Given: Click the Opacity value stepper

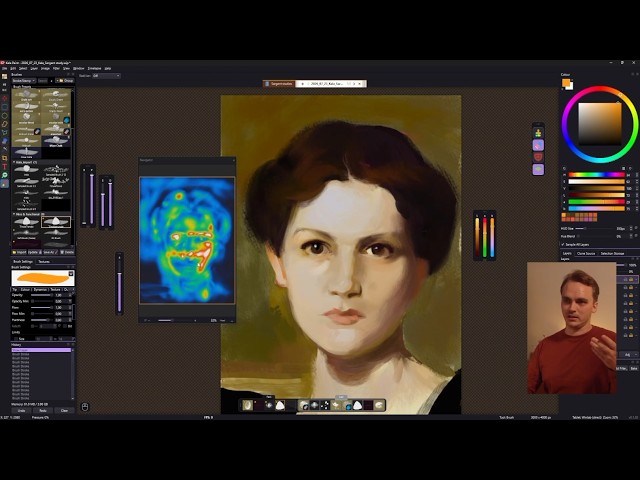Looking at the screenshot, I should pos(70,295).
